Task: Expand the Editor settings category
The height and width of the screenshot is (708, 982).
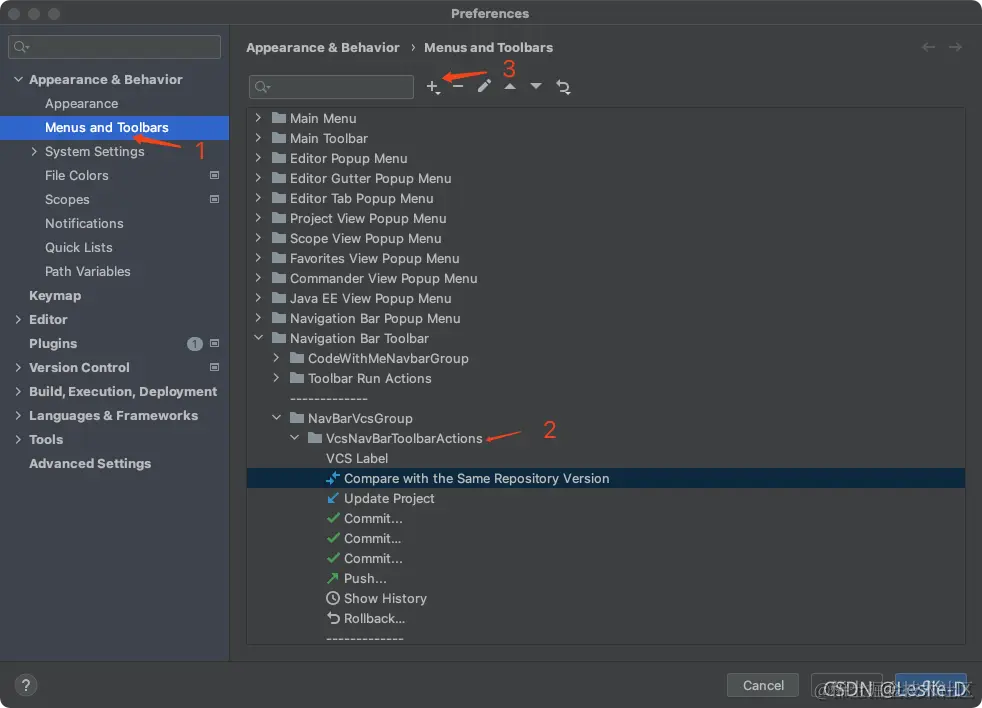Action: click(18, 320)
